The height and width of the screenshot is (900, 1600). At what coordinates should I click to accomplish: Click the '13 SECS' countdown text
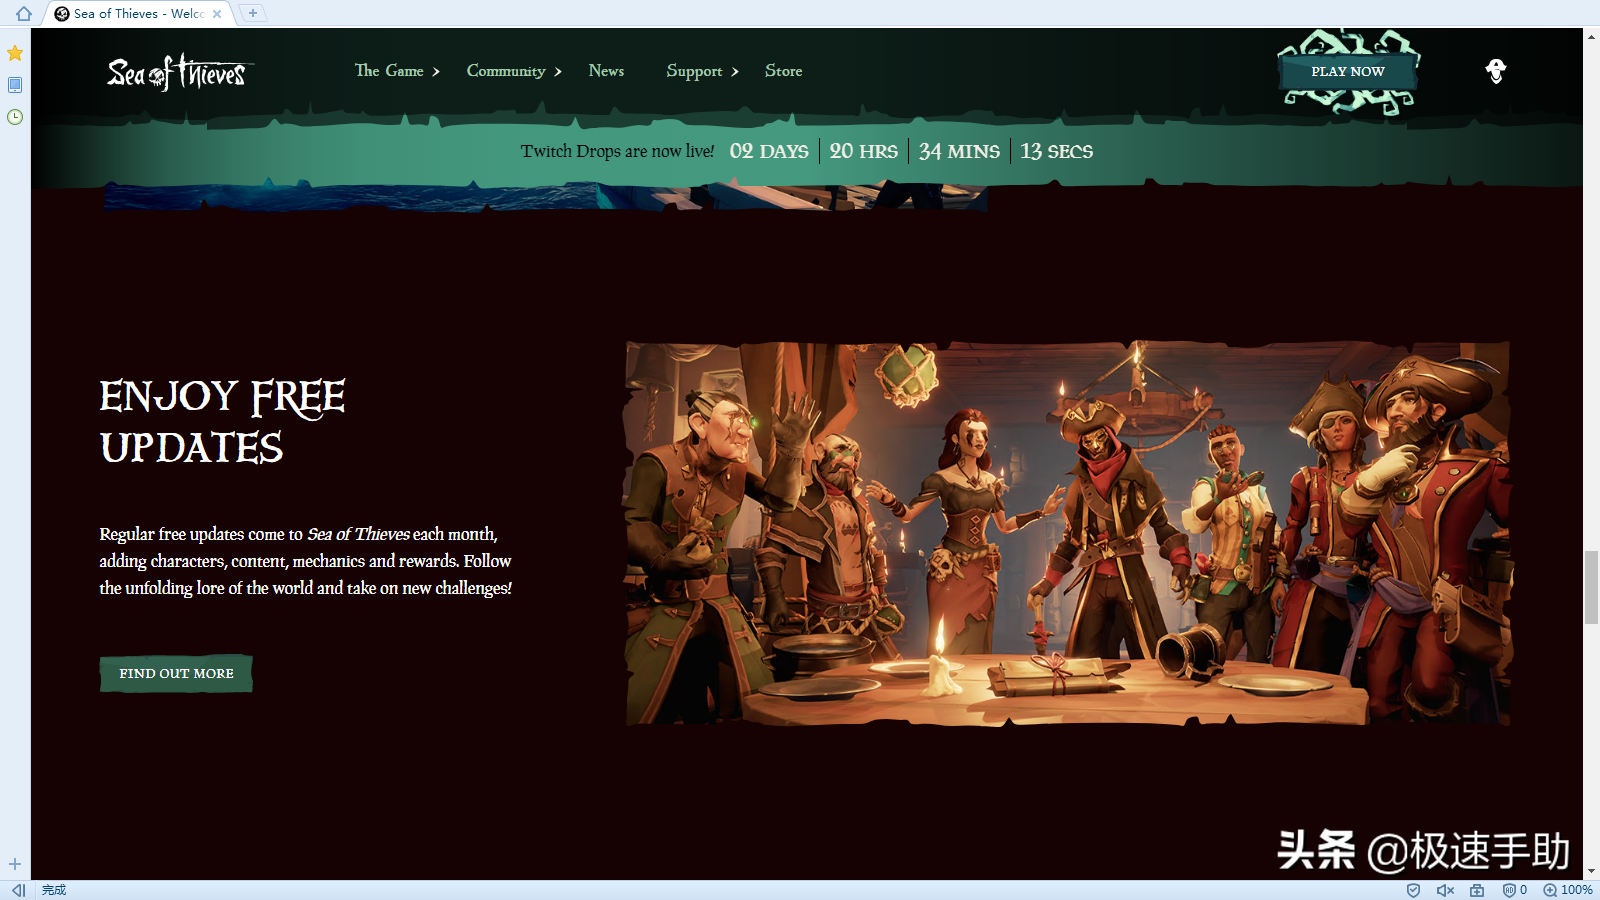click(x=1056, y=151)
